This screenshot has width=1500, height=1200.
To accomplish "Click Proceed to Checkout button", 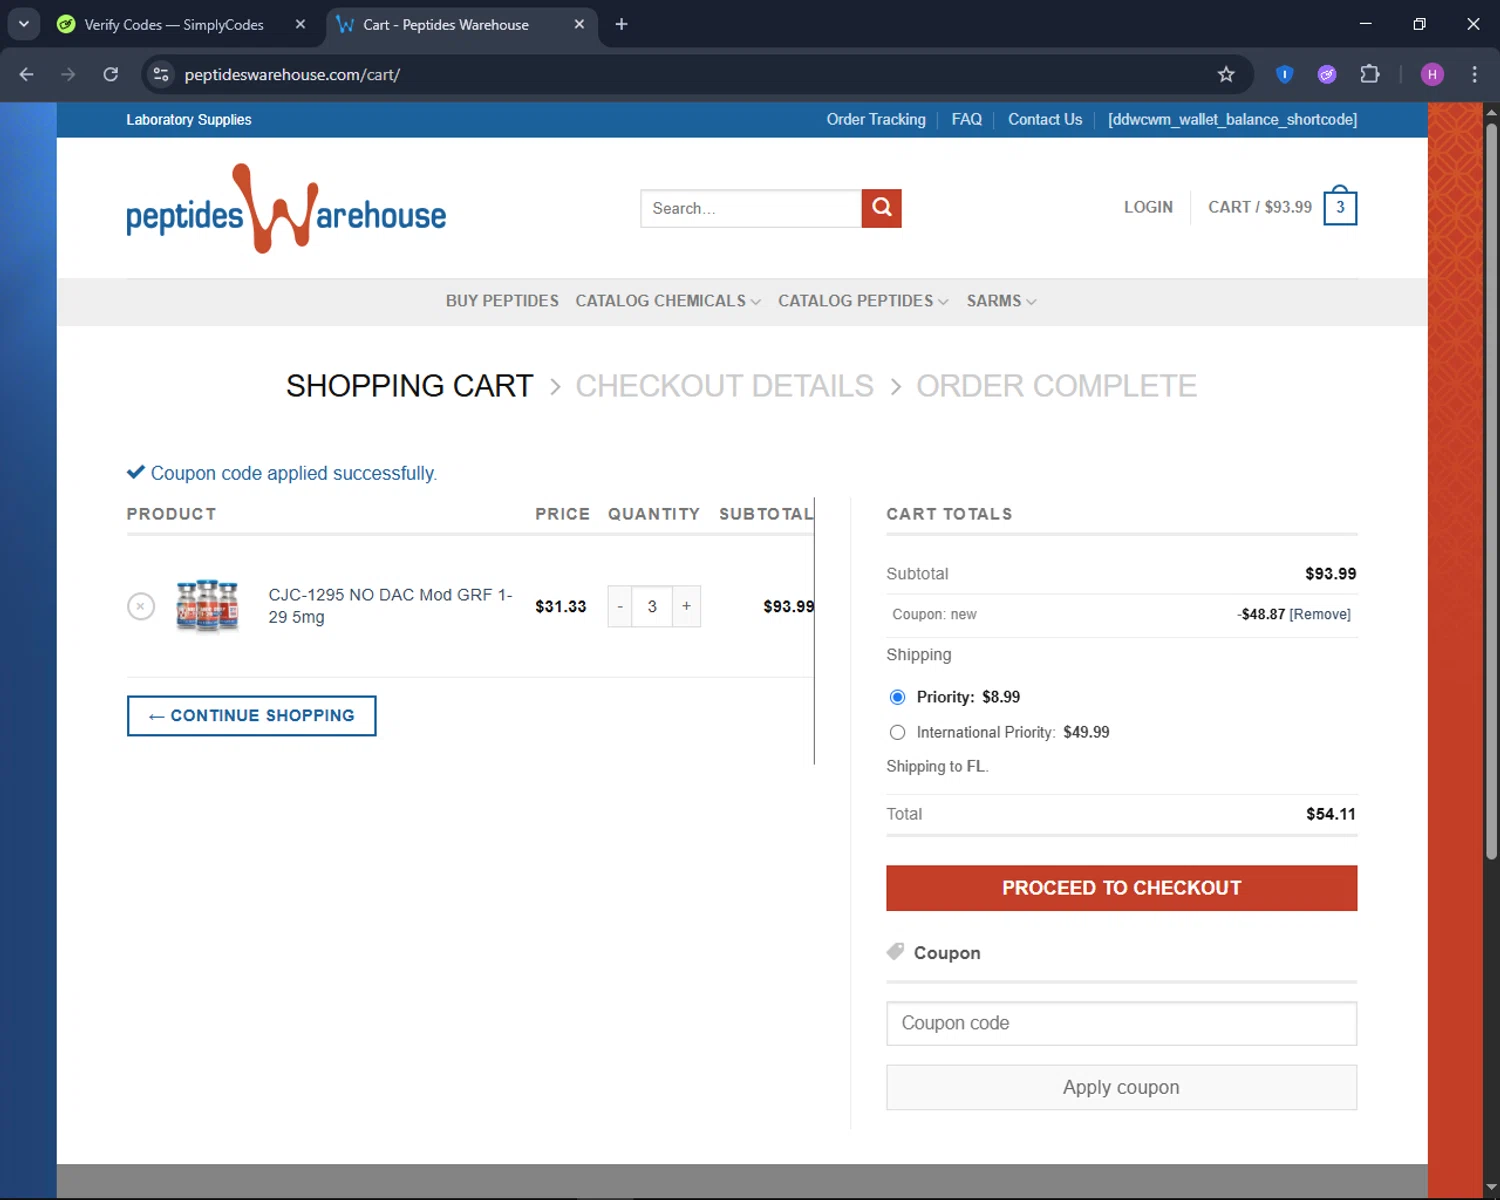I will (1121, 888).
